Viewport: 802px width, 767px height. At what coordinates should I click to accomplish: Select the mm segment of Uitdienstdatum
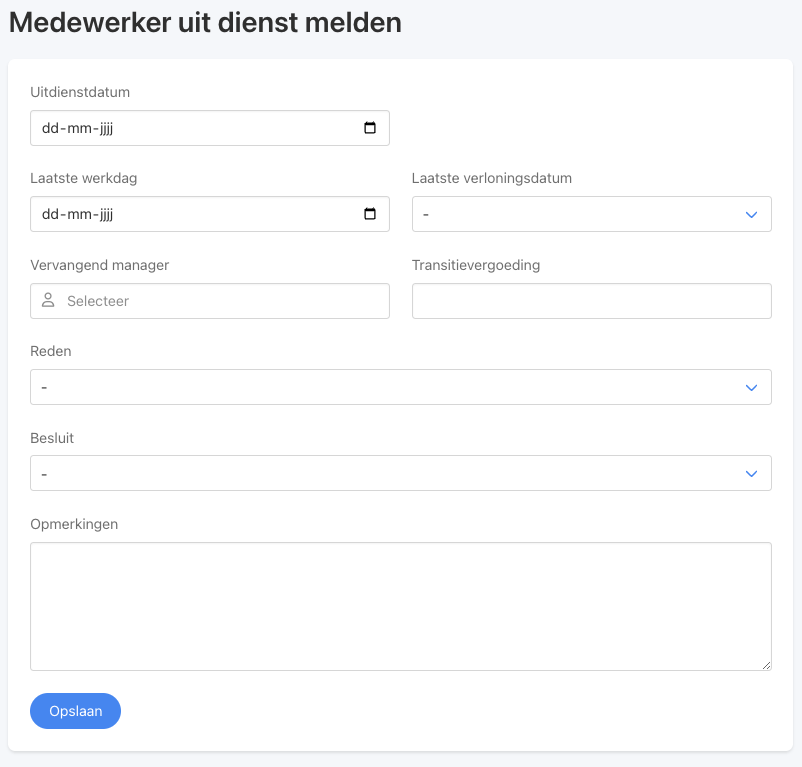pos(80,128)
